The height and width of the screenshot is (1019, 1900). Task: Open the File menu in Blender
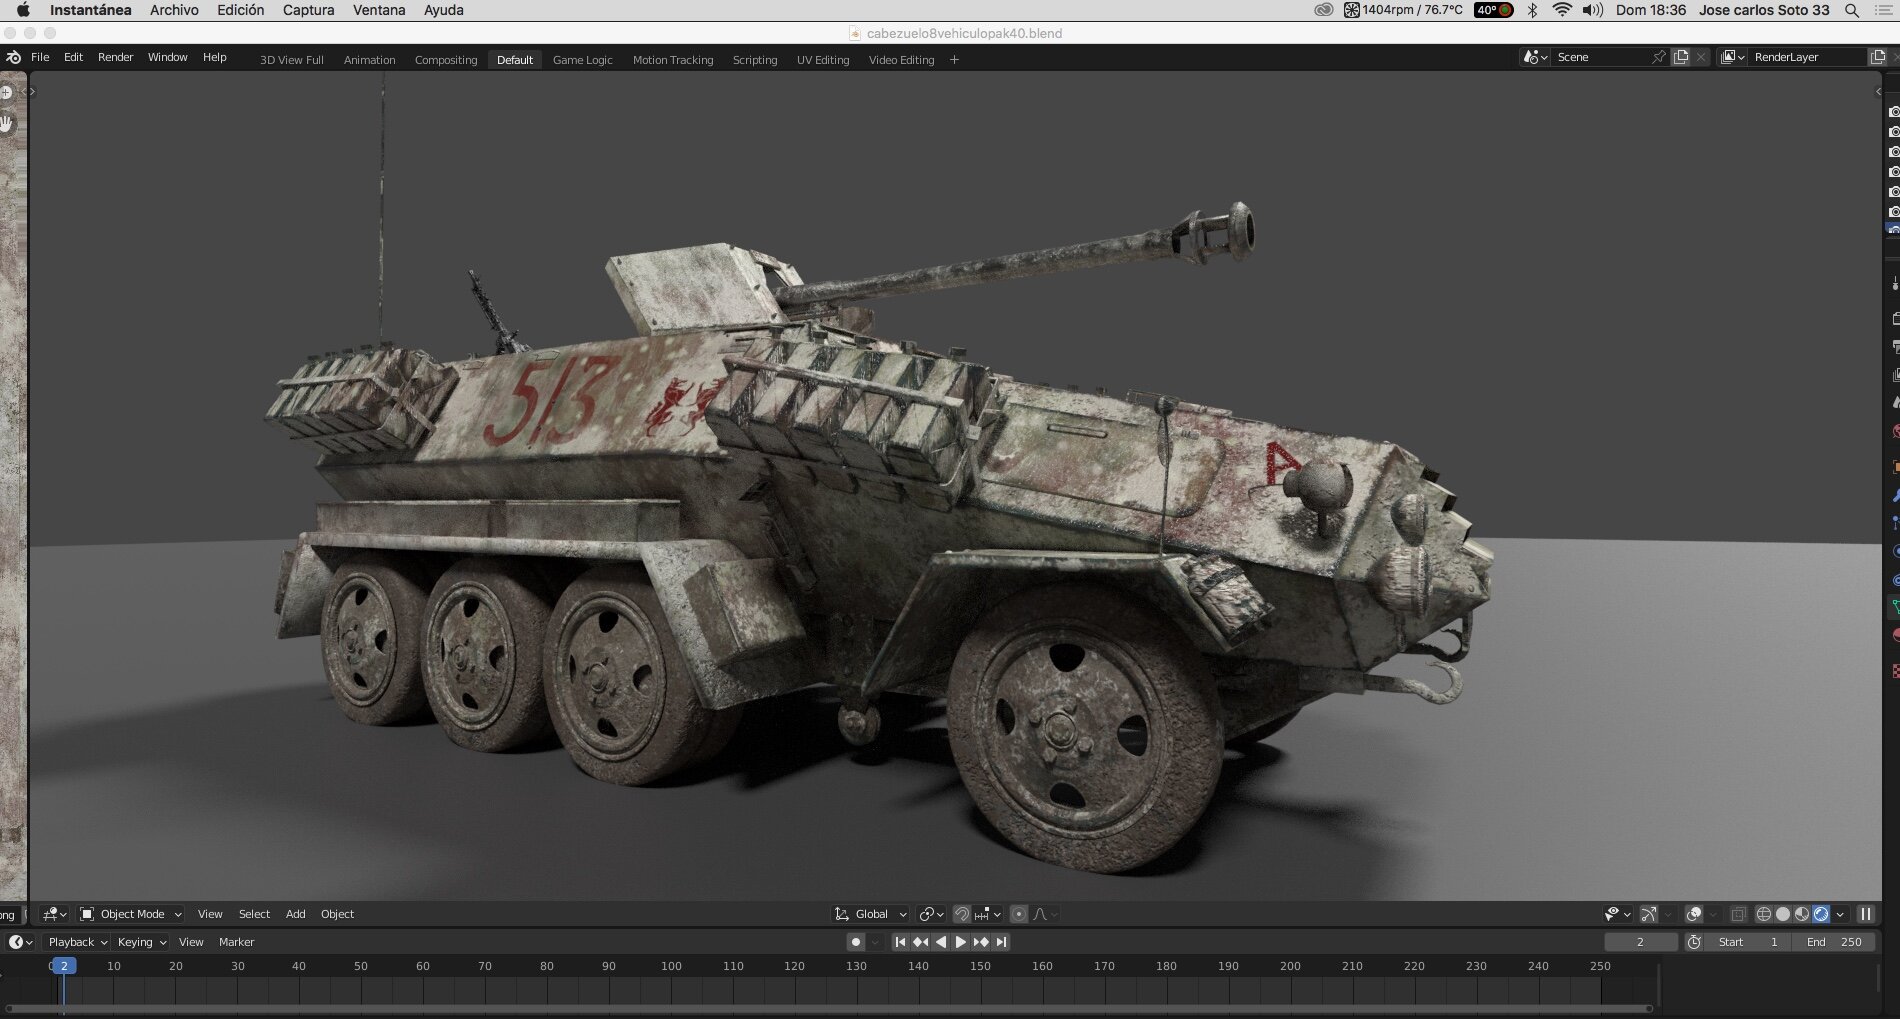point(40,57)
